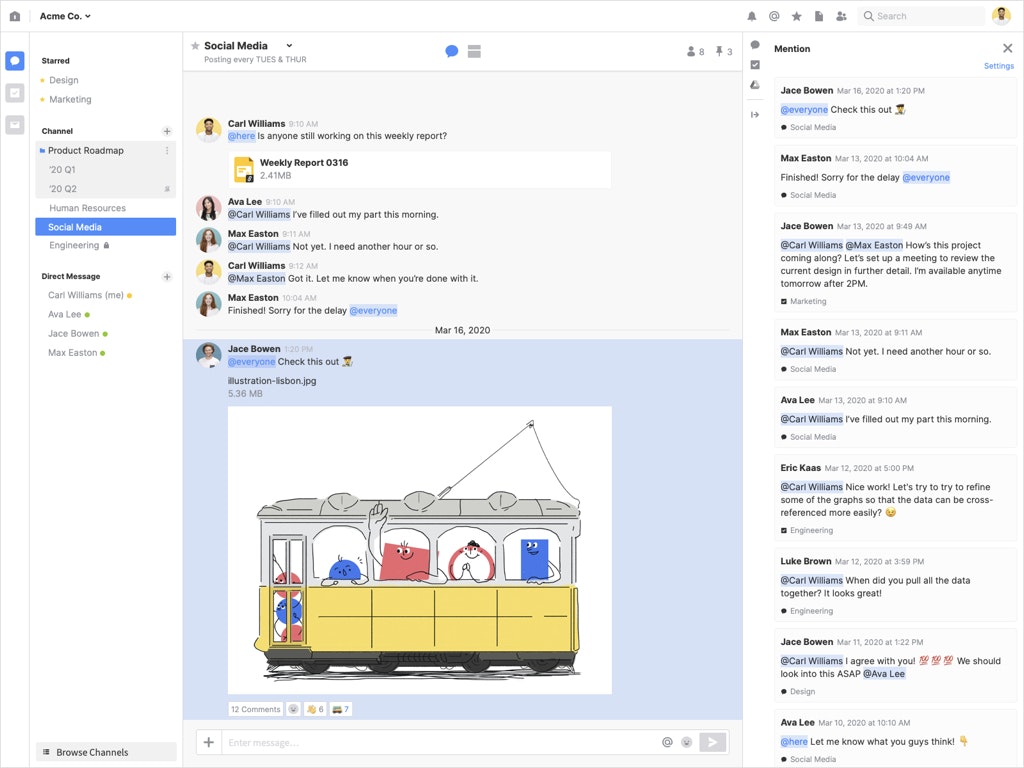Click the send message arrow button
This screenshot has width=1024, height=768.
coord(712,742)
